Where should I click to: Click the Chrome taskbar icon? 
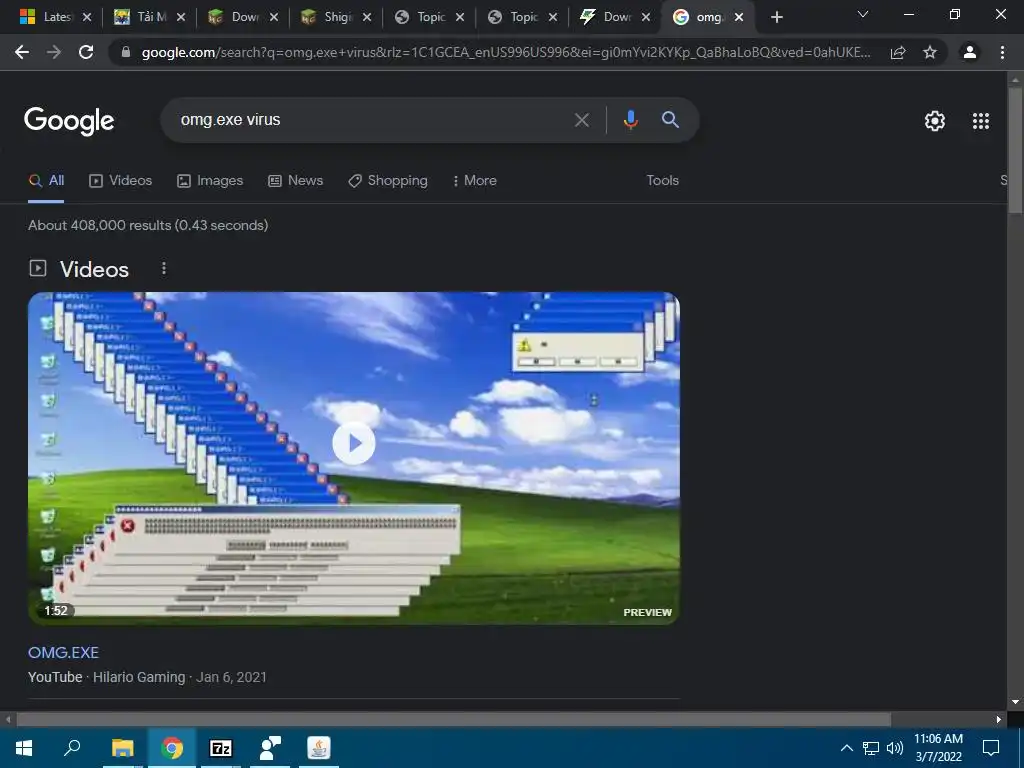point(172,748)
